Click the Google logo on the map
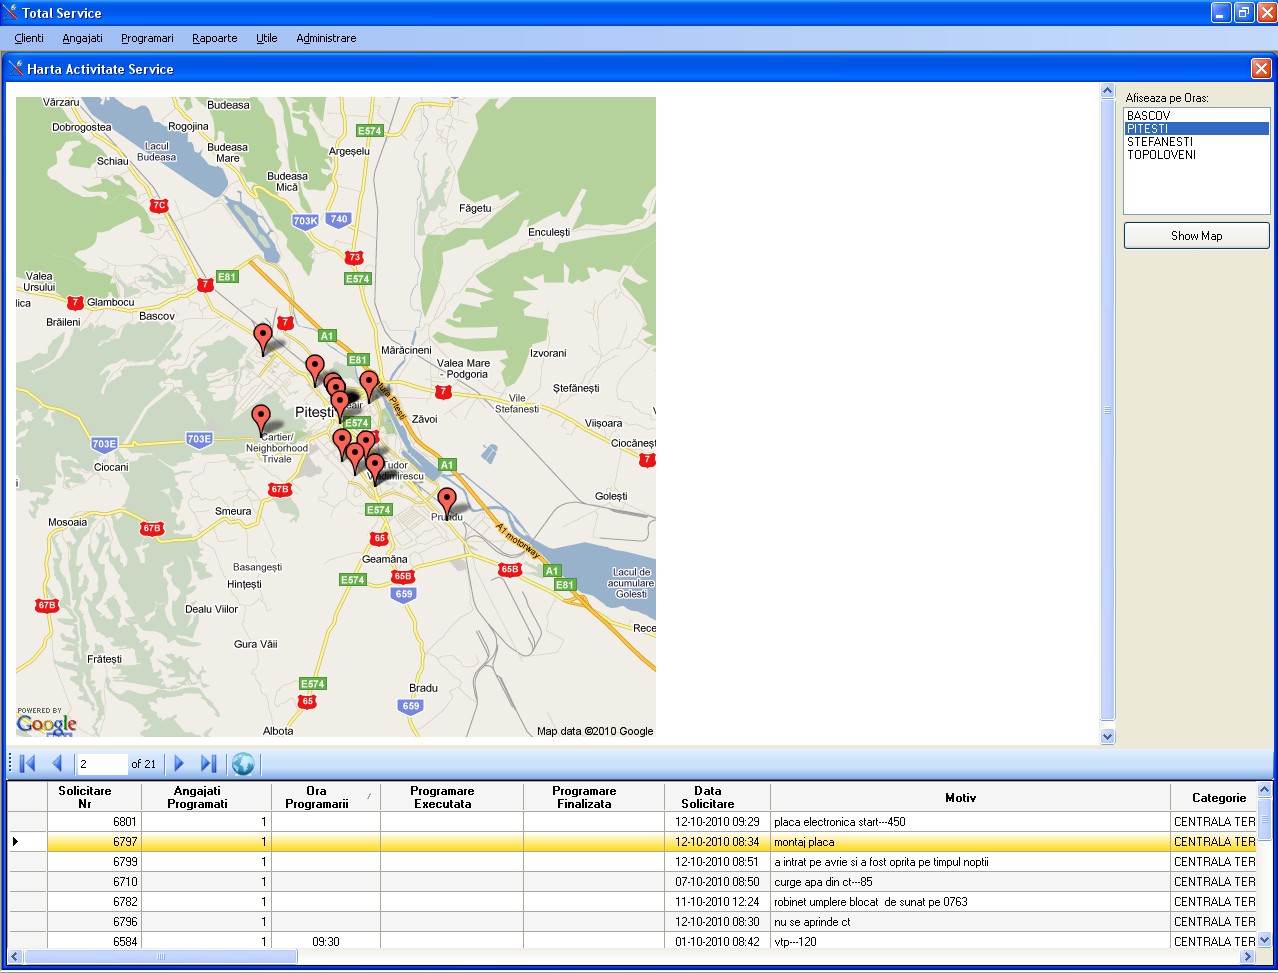 point(46,724)
